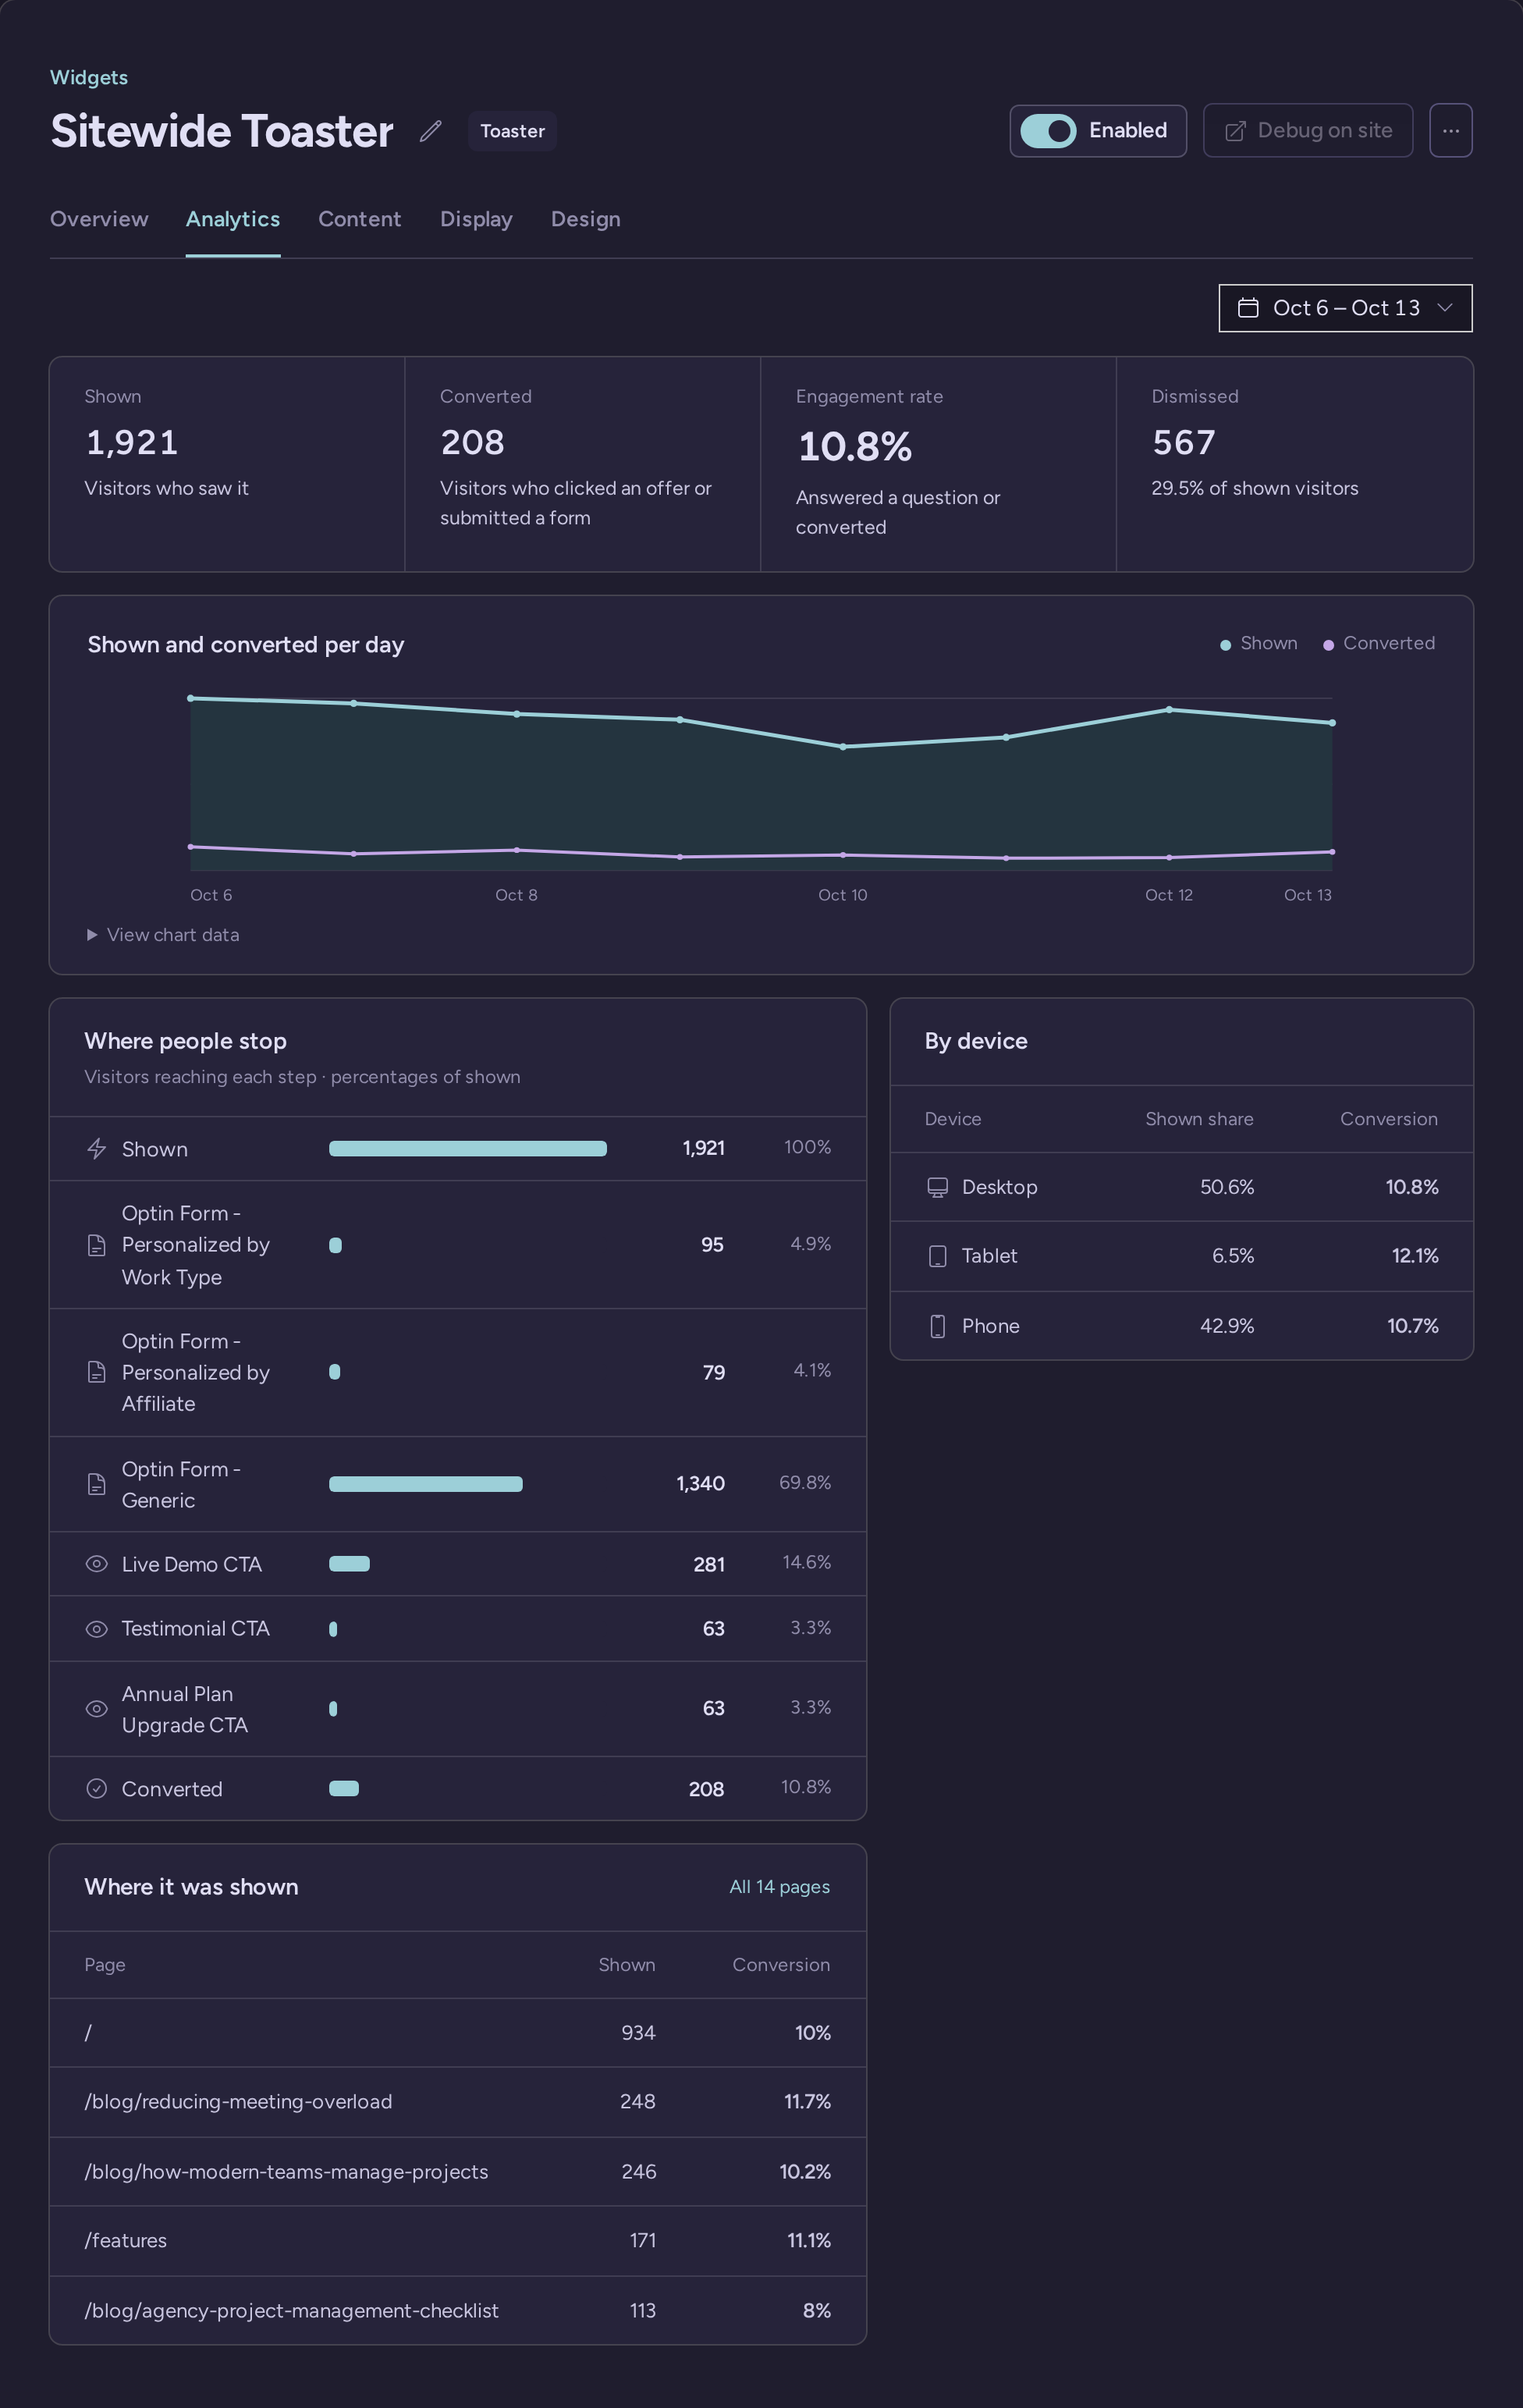Switch to the Display tab

pos(476,219)
